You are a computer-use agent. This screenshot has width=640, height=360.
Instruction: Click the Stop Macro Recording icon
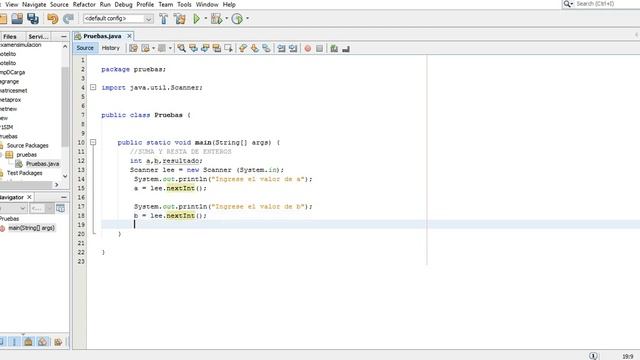(320, 48)
